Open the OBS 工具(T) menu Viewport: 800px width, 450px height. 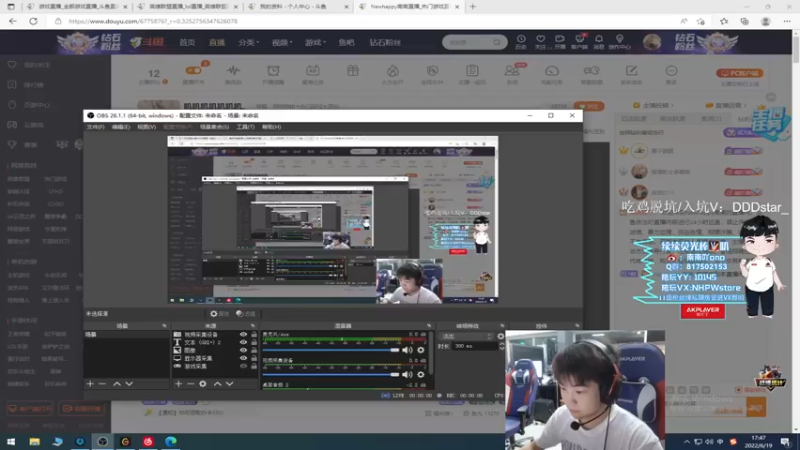coord(245,127)
